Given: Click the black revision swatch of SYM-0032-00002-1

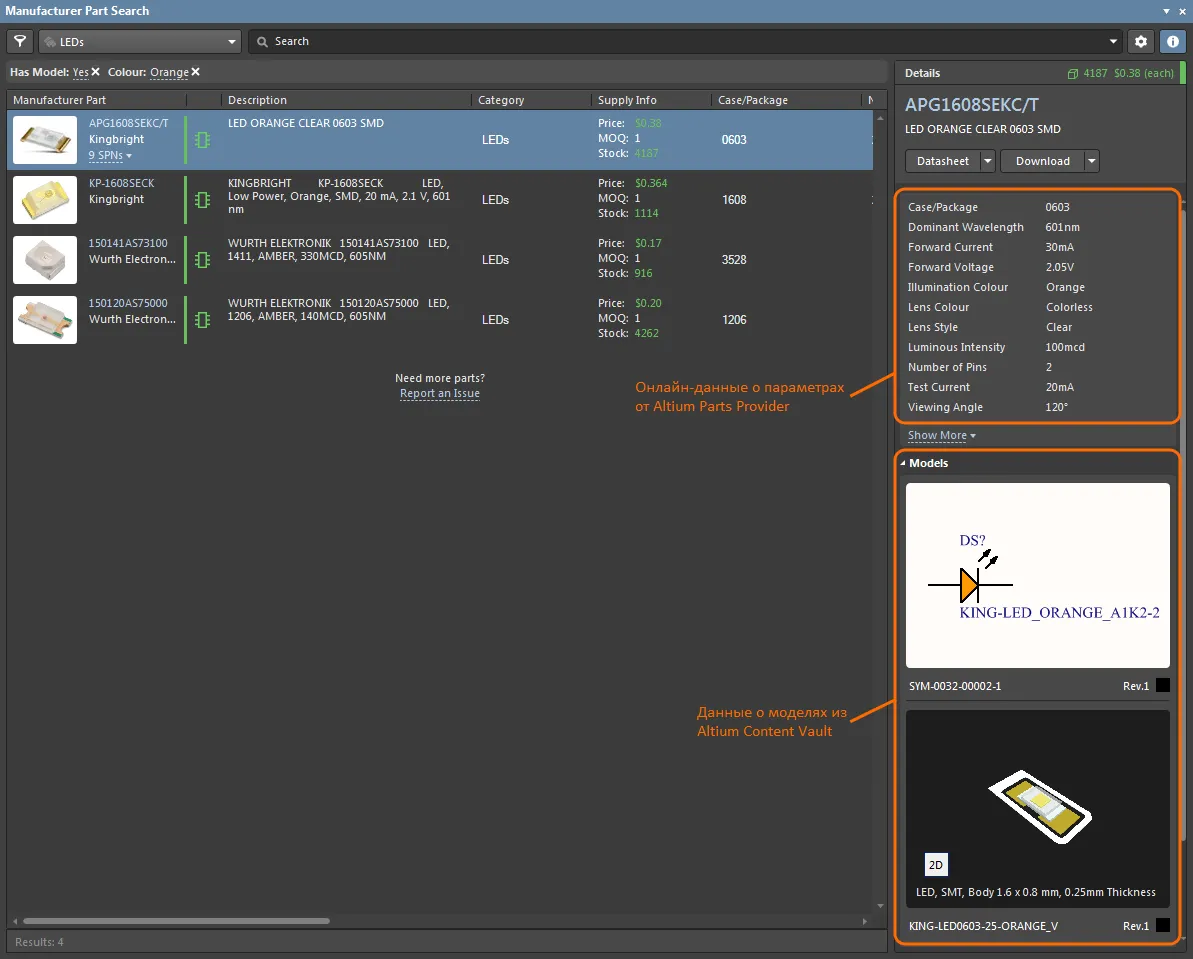Looking at the screenshot, I should 1162,686.
